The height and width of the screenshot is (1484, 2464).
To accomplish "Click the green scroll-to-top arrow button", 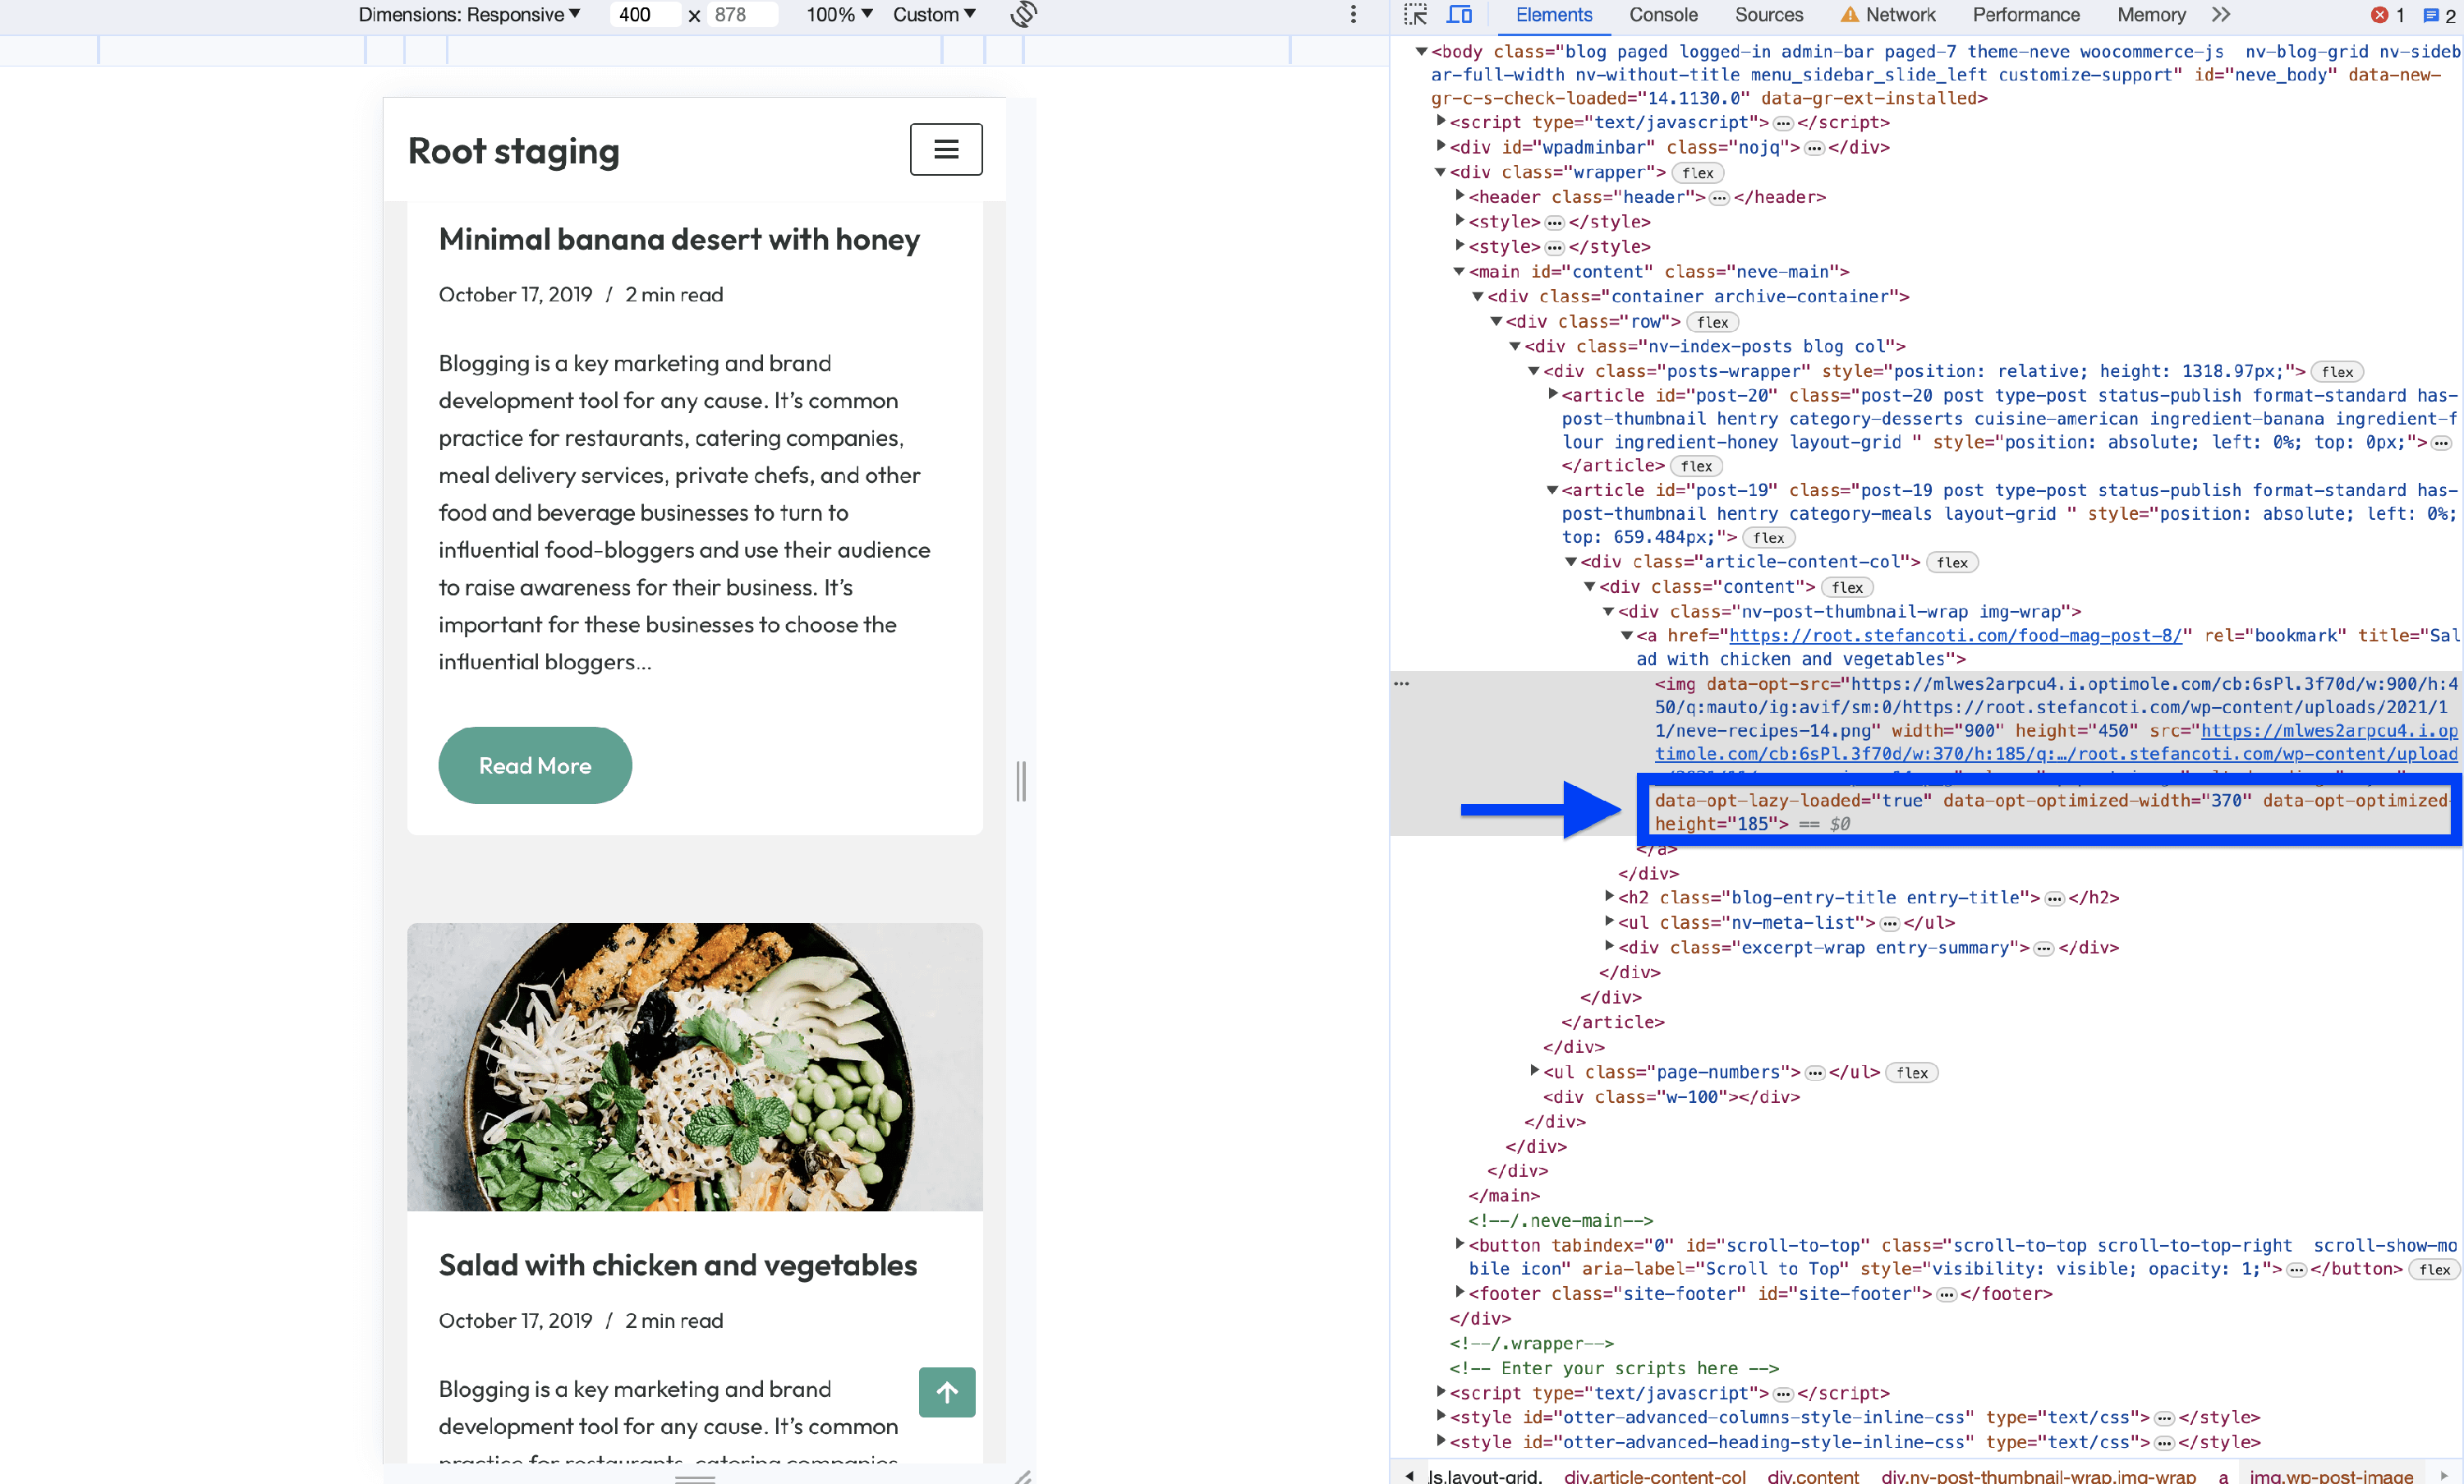I will (x=946, y=1391).
